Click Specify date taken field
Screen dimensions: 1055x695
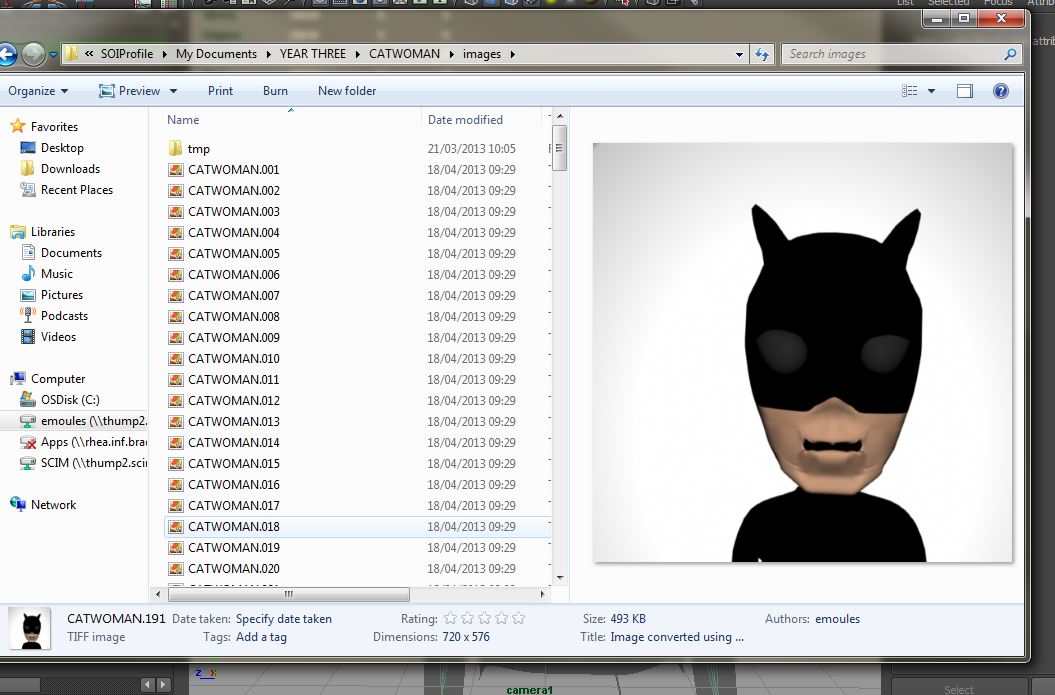point(283,619)
